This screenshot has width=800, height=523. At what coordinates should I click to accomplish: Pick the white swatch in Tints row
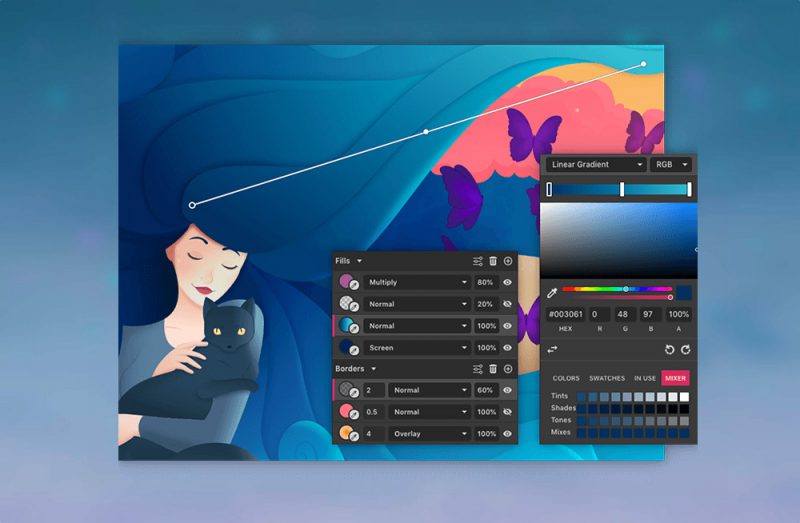pyautogui.click(x=684, y=396)
